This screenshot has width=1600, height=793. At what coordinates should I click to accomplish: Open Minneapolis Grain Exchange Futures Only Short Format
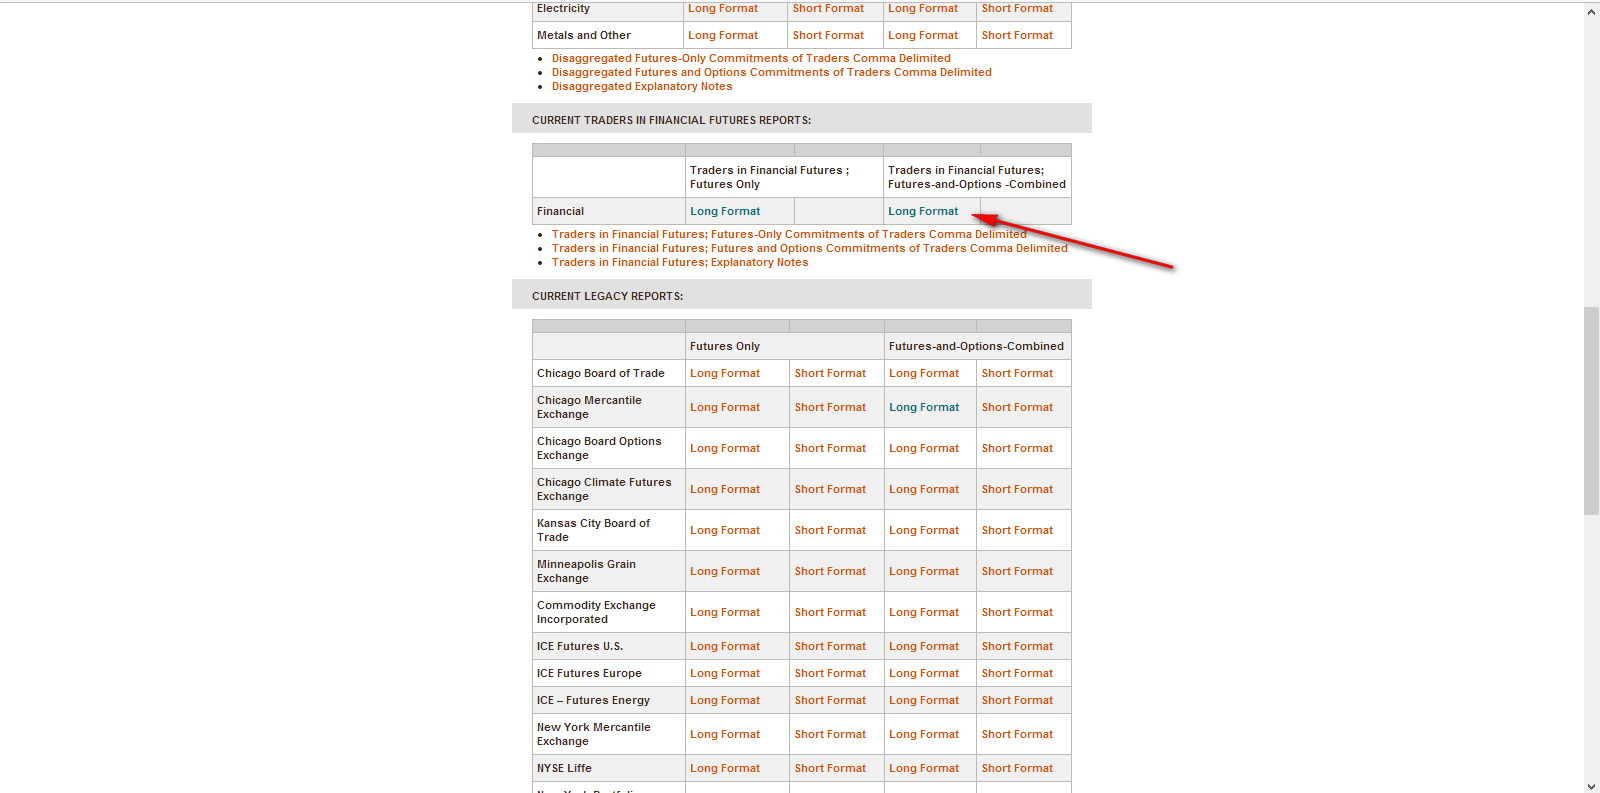(x=830, y=571)
